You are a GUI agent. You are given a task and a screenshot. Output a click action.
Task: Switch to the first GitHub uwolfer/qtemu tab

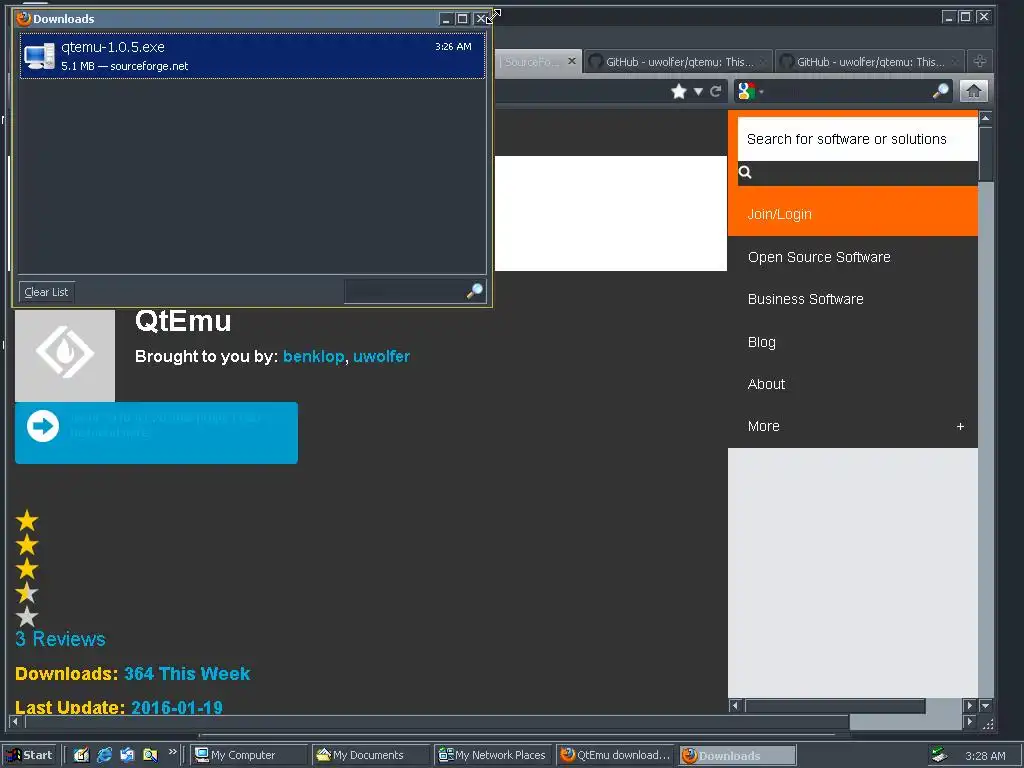tap(677, 62)
